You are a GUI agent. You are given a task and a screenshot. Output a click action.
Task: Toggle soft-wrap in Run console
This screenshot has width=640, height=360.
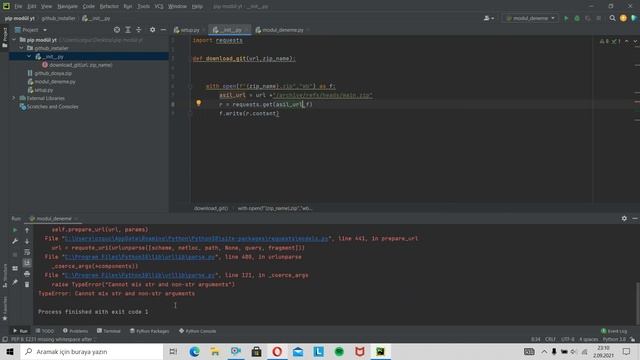(27, 252)
